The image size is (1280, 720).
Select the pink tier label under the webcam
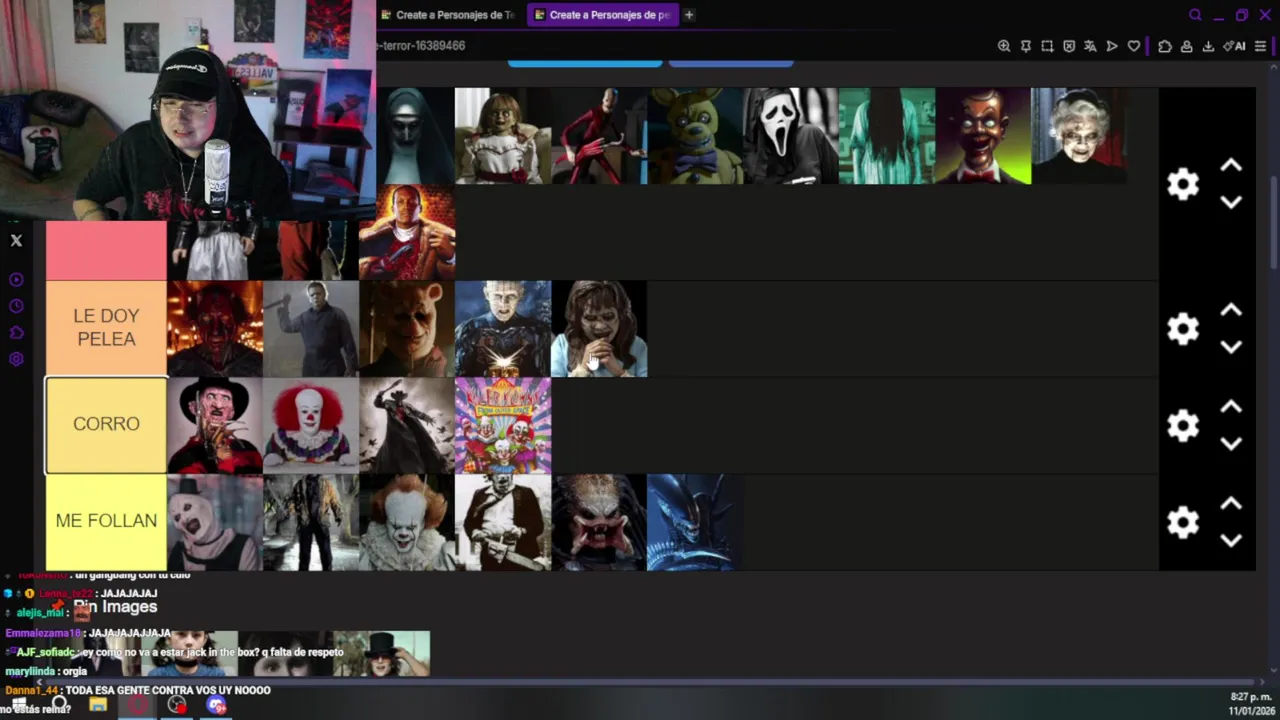pyautogui.click(x=106, y=251)
